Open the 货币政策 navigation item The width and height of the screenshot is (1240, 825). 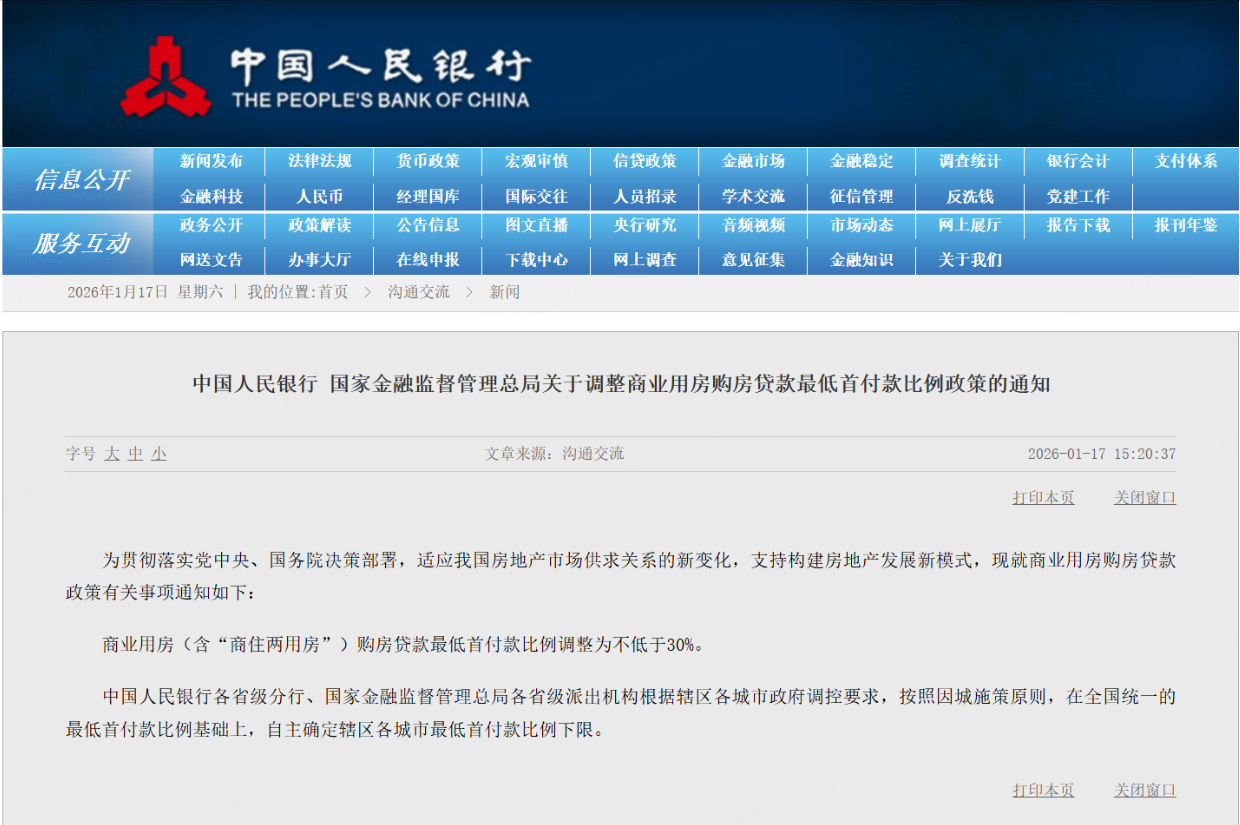tap(428, 161)
